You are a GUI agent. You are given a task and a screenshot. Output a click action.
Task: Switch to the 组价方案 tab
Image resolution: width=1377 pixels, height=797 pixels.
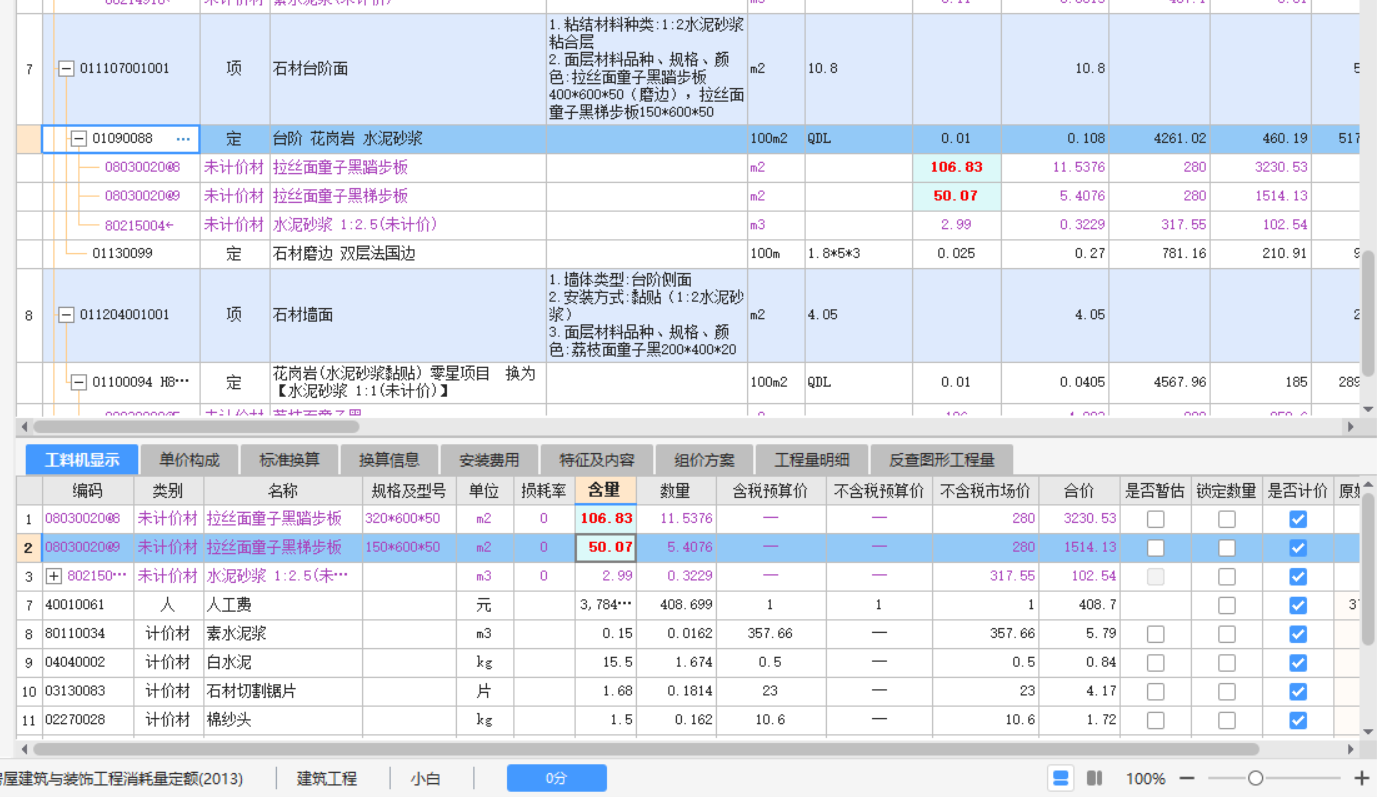[704, 460]
